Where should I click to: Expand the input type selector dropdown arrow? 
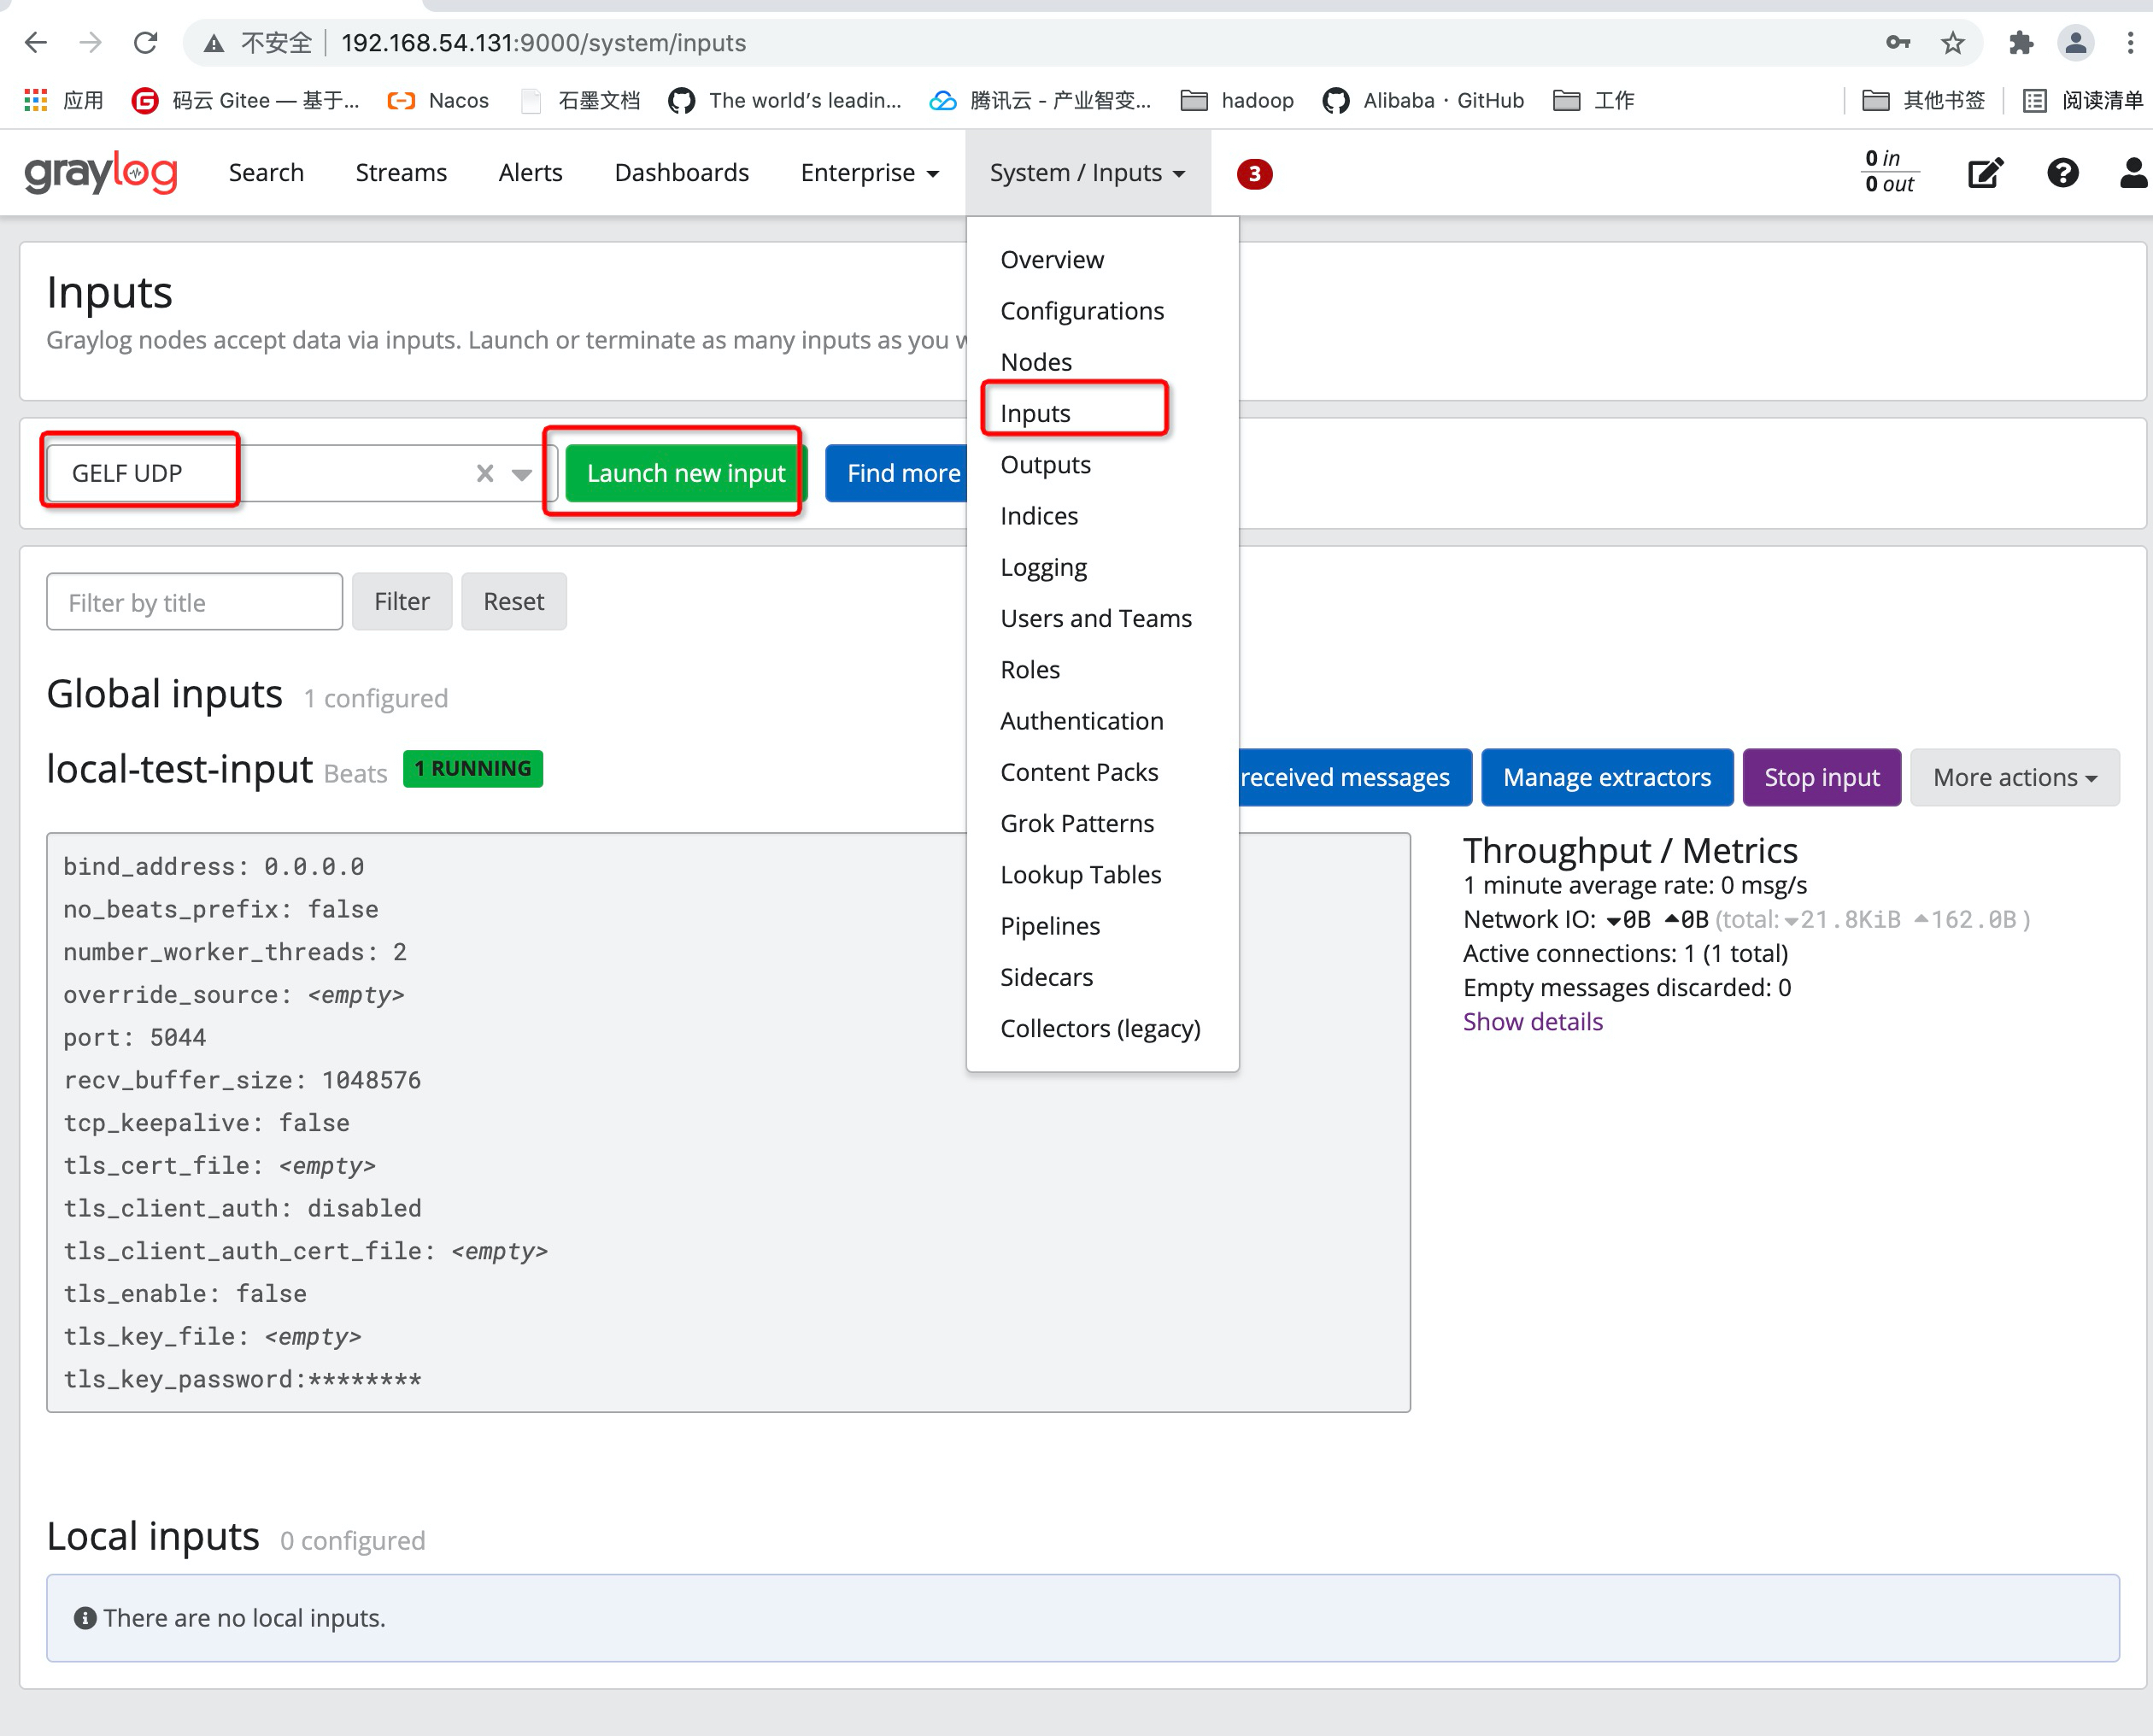tap(522, 473)
